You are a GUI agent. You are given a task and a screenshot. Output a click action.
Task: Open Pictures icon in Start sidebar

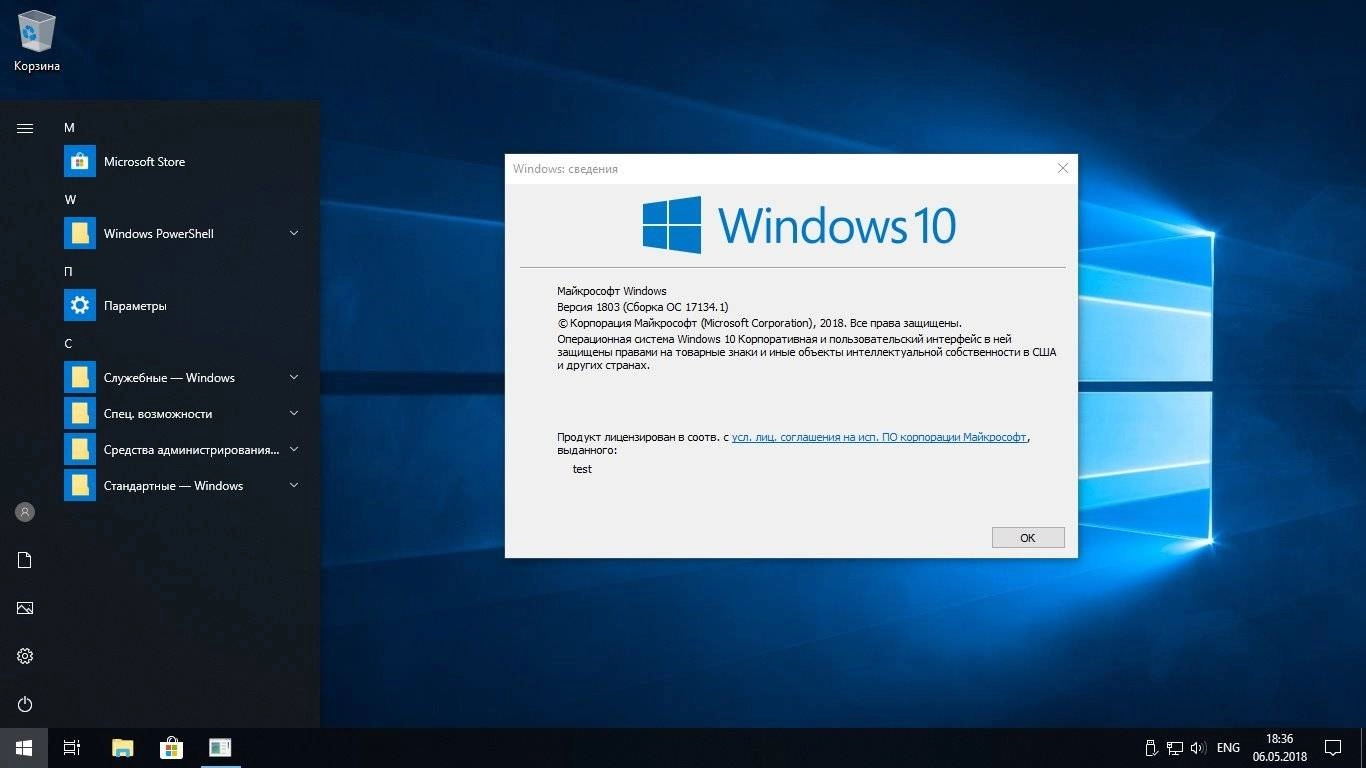[x=25, y=608]
